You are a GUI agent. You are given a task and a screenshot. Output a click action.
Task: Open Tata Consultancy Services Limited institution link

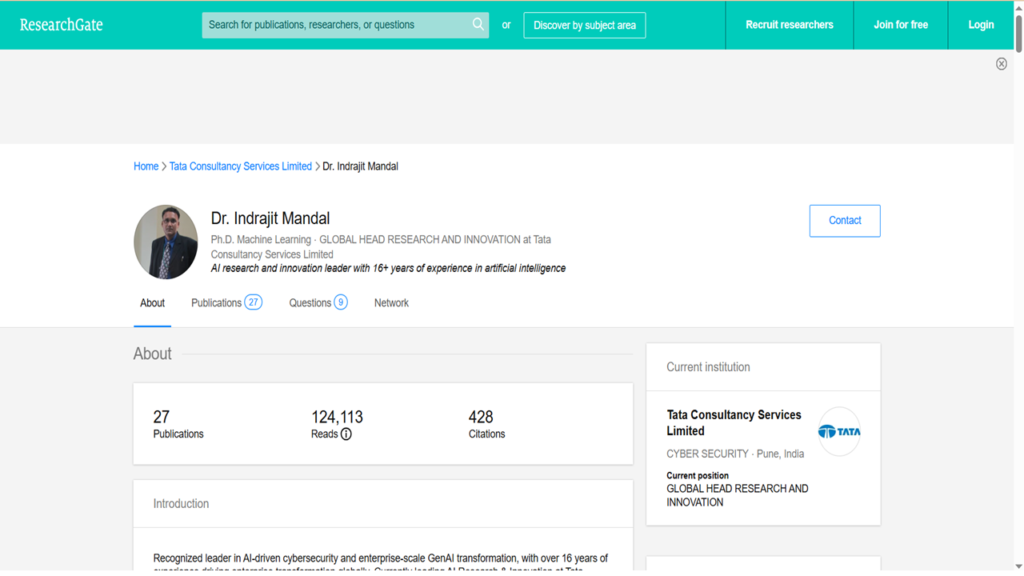[733, 423]
